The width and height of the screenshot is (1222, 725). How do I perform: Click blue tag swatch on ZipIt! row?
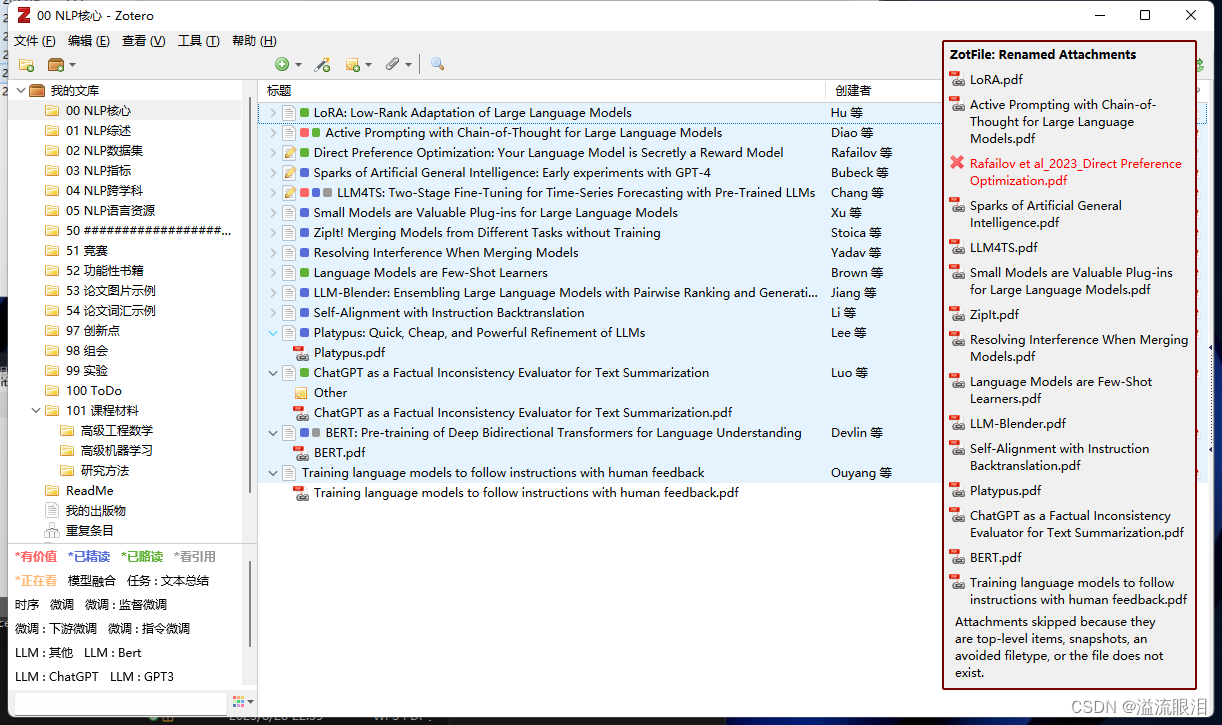pos(304,233)
